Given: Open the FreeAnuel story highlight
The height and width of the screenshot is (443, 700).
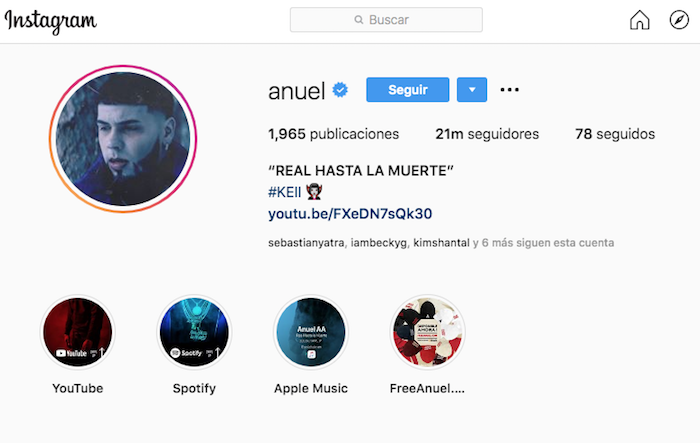Looking at the screenshot, I should coord(427,332).
